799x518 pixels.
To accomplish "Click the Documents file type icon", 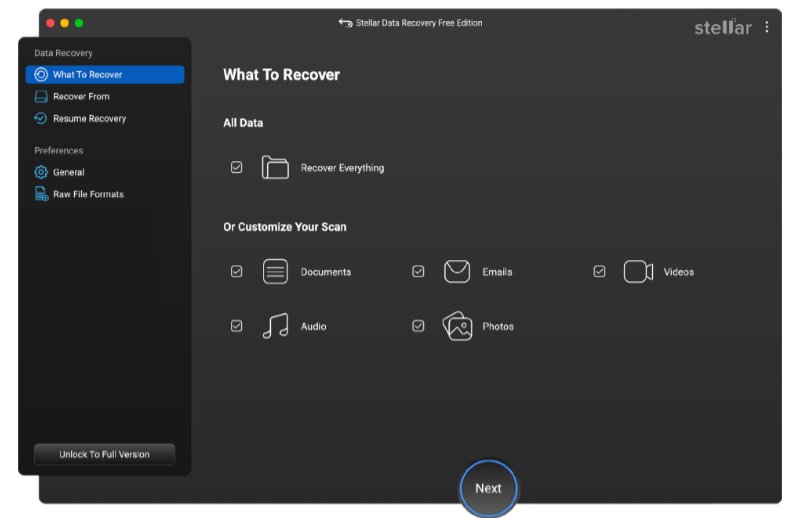I will 275,272.
